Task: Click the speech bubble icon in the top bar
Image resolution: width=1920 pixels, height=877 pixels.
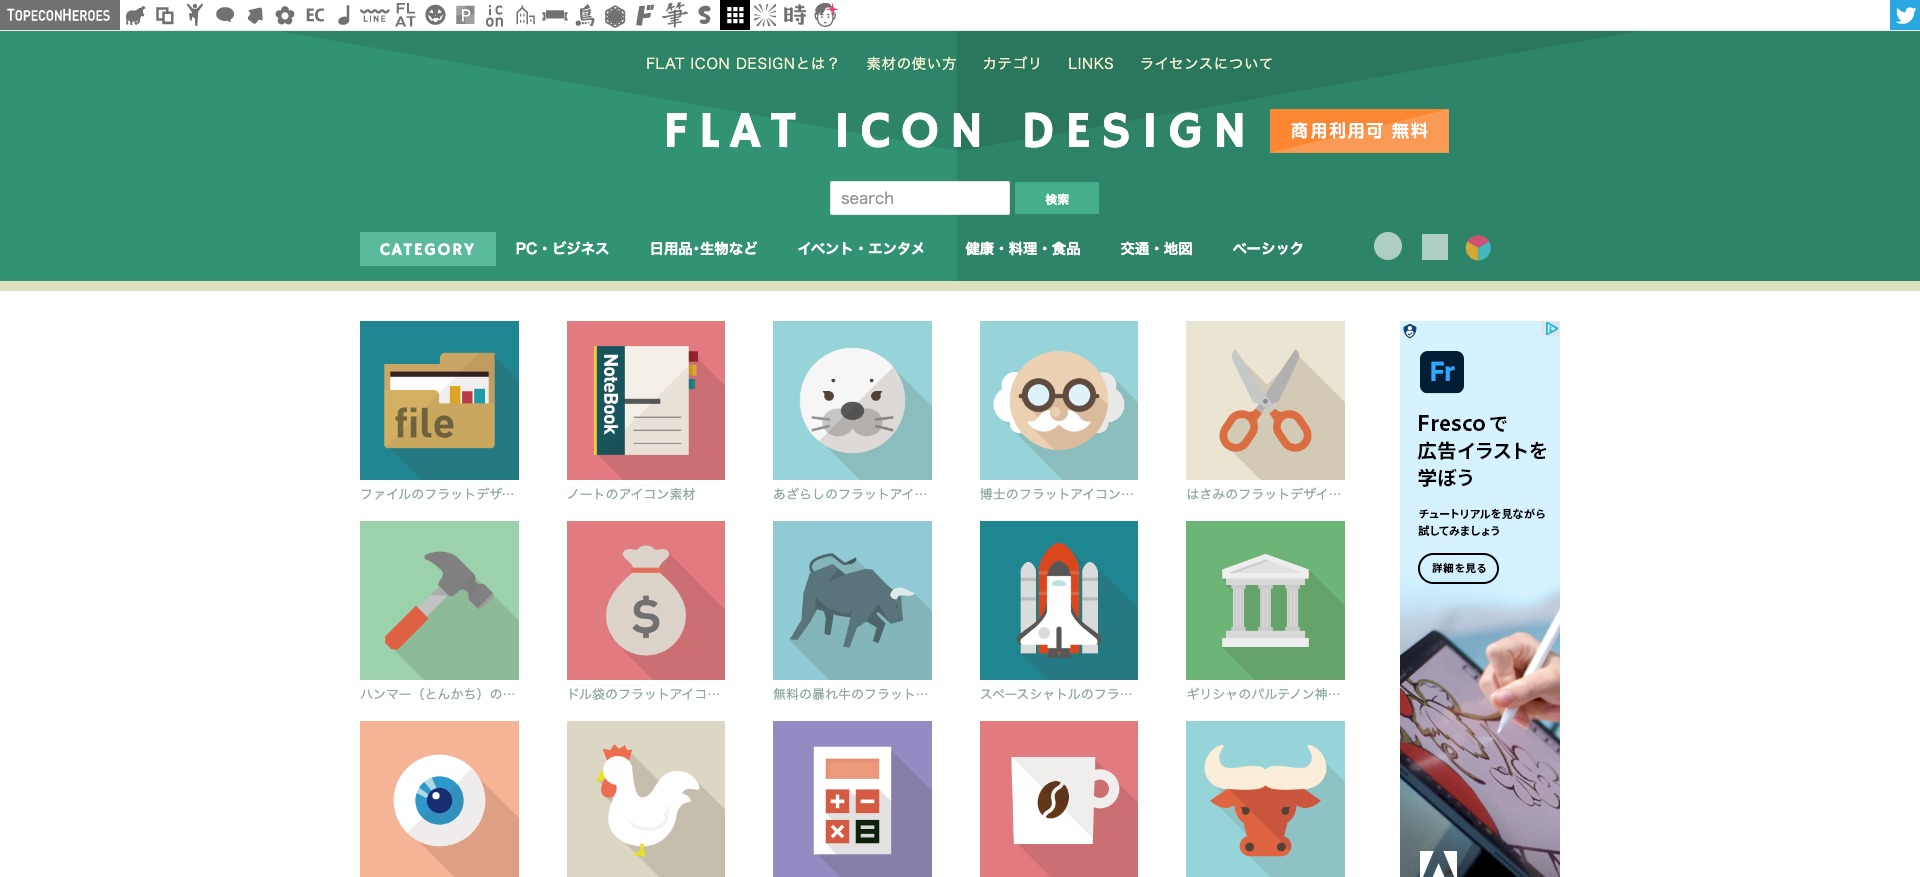Action: click(225, 15)
